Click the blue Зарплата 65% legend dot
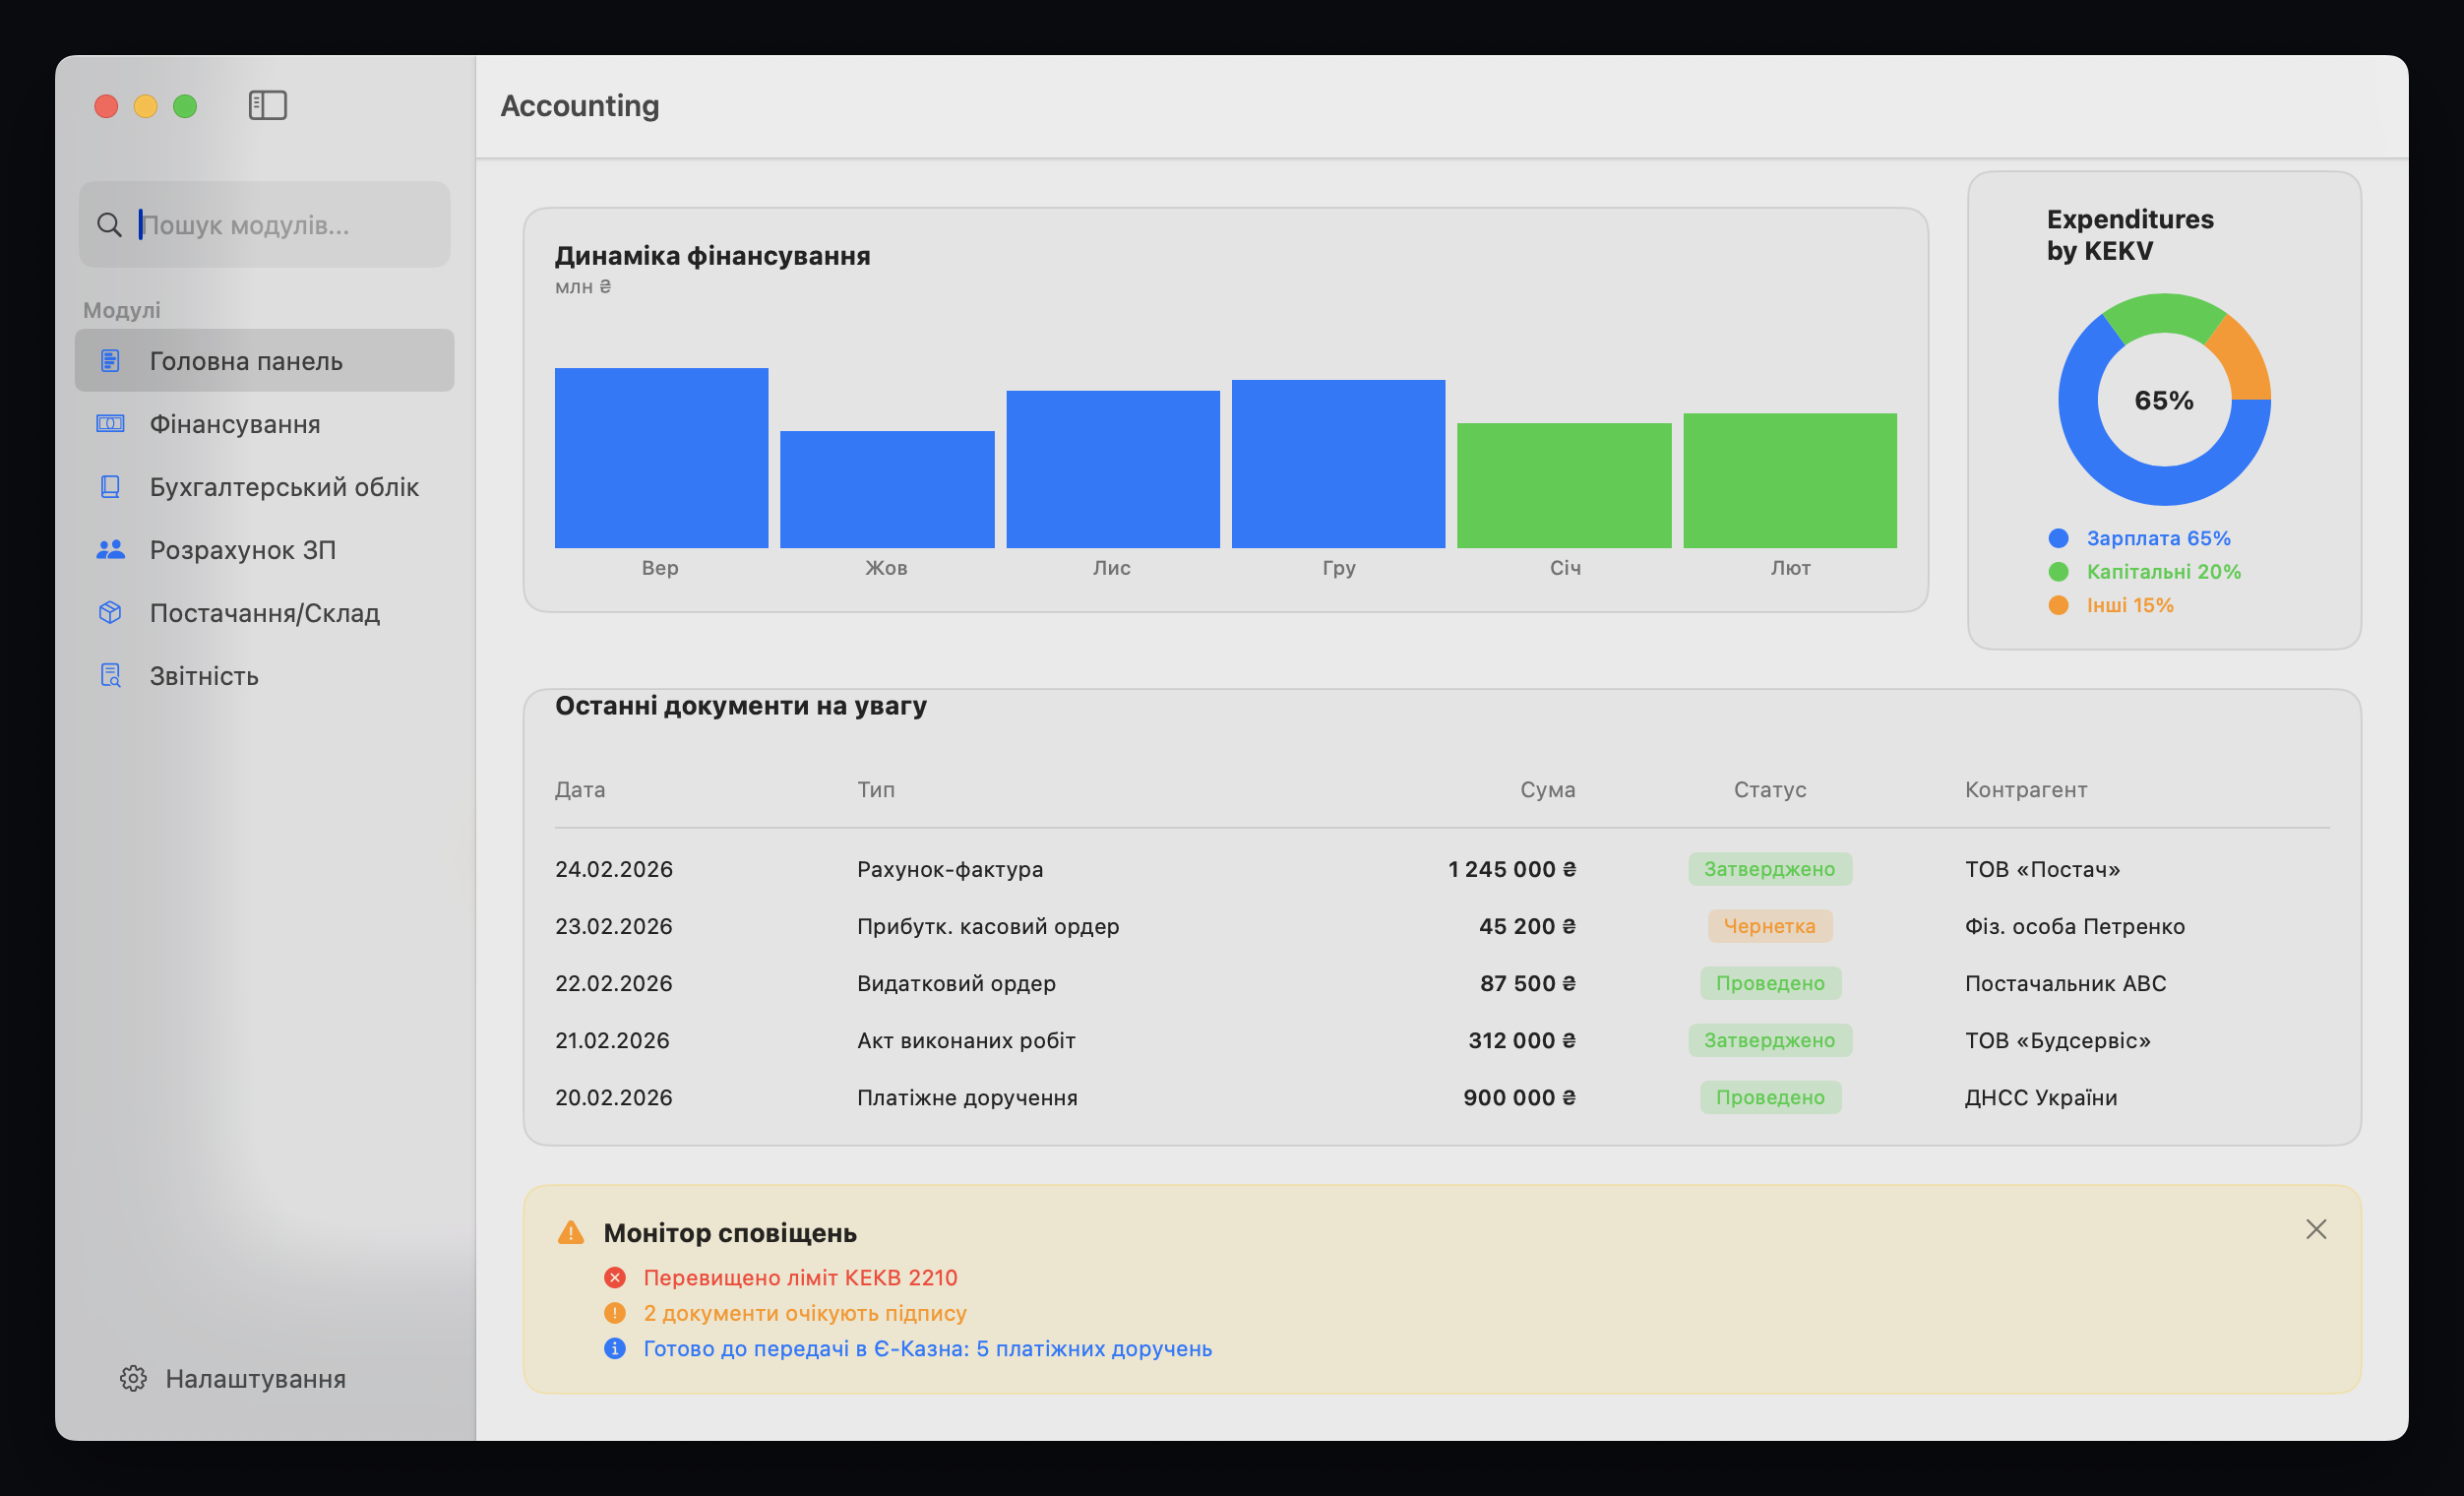The image size is (2464, 1496). (2058, 538)
